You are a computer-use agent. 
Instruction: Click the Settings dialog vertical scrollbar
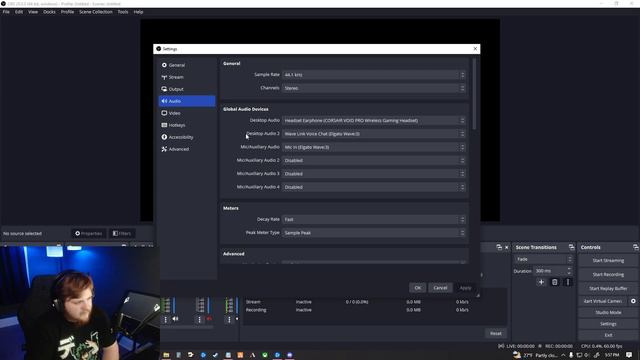[474, 94]
